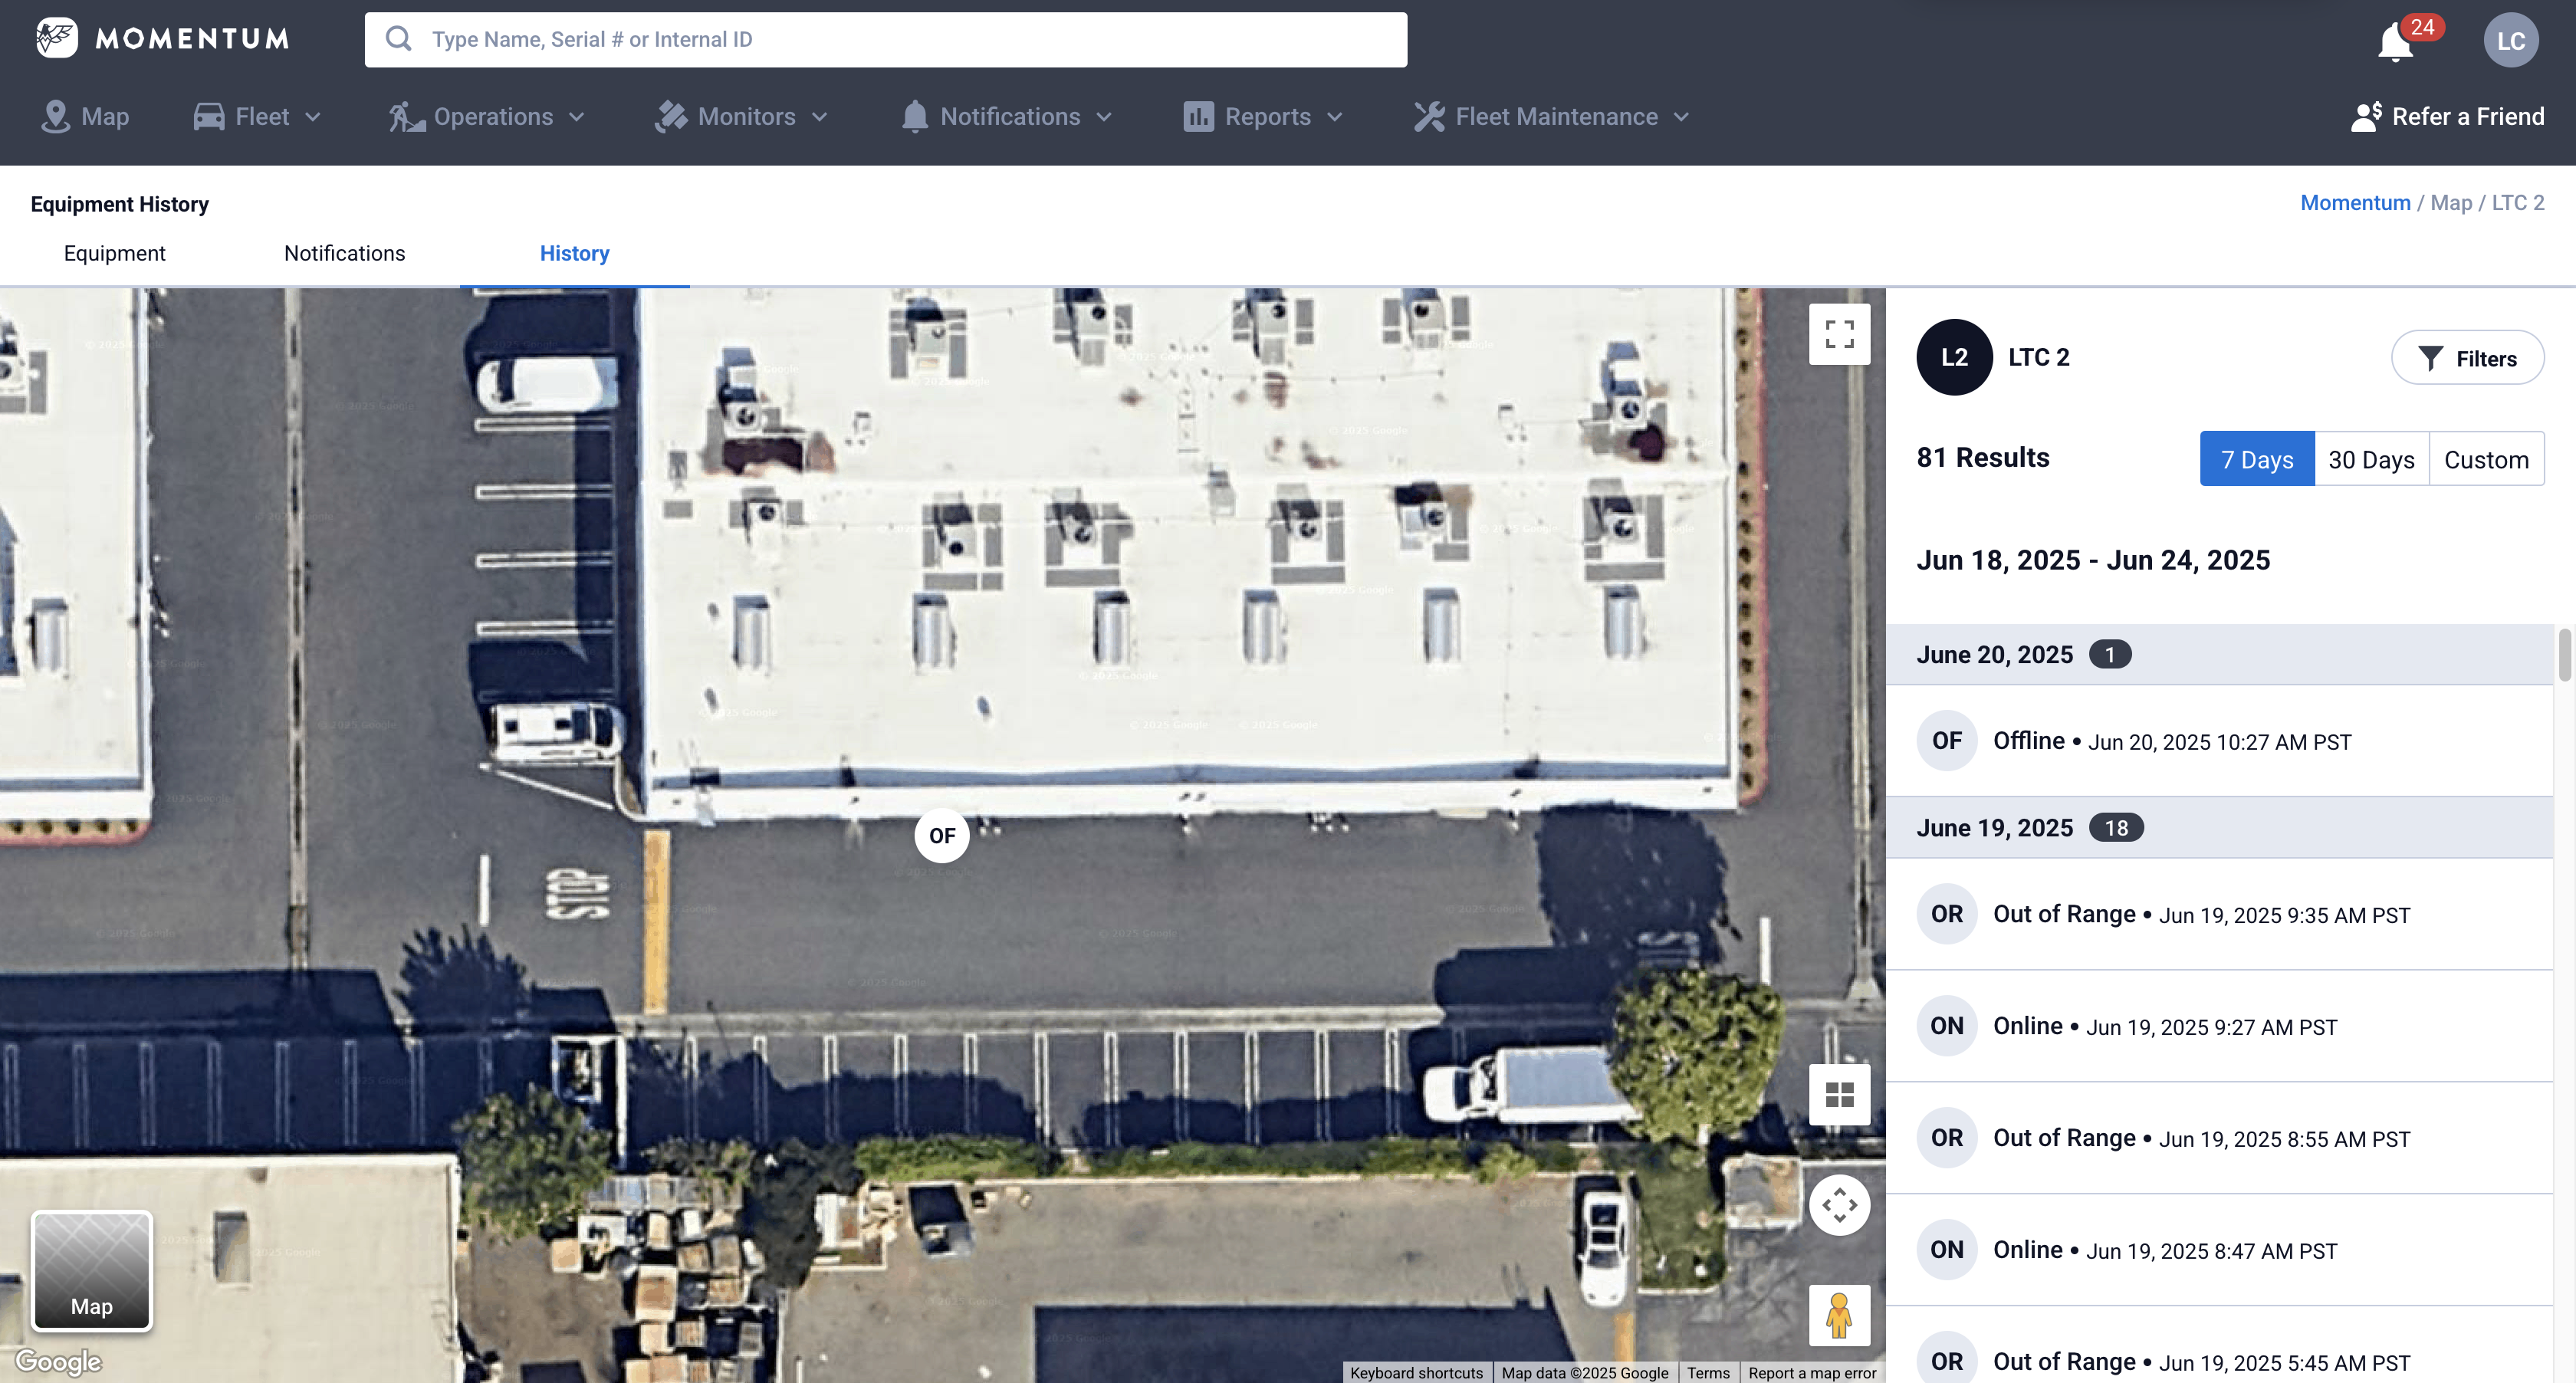
Task: Click the history list scrollbar
Action: [x=2564, y=656]
